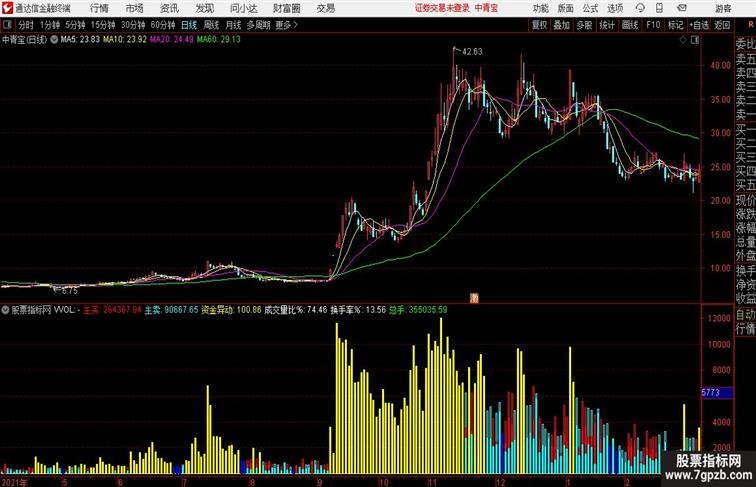
Task: Click the 返回 back button
Action: pyautogui.click(x=722, y=25)
